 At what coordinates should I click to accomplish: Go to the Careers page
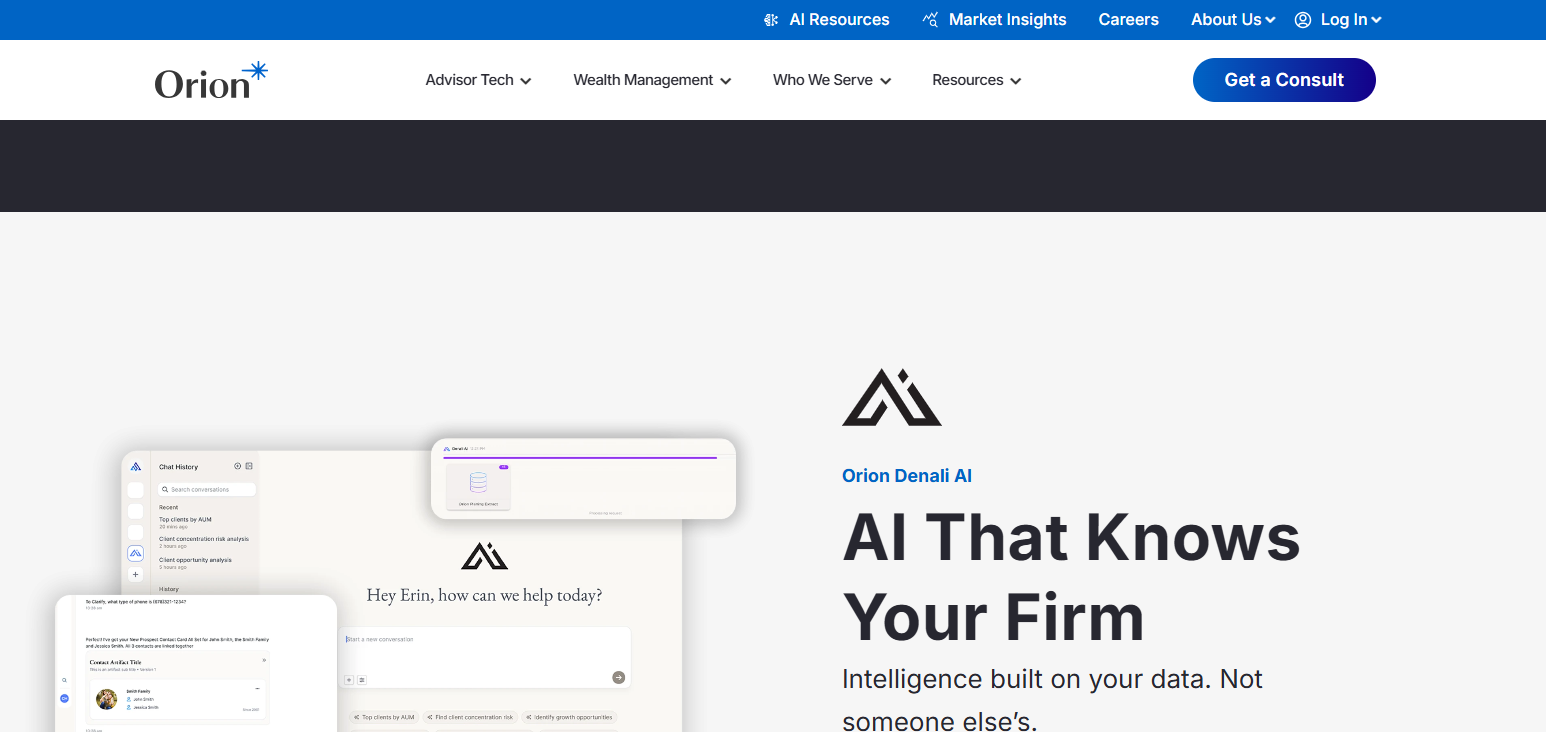point(1128,20)
